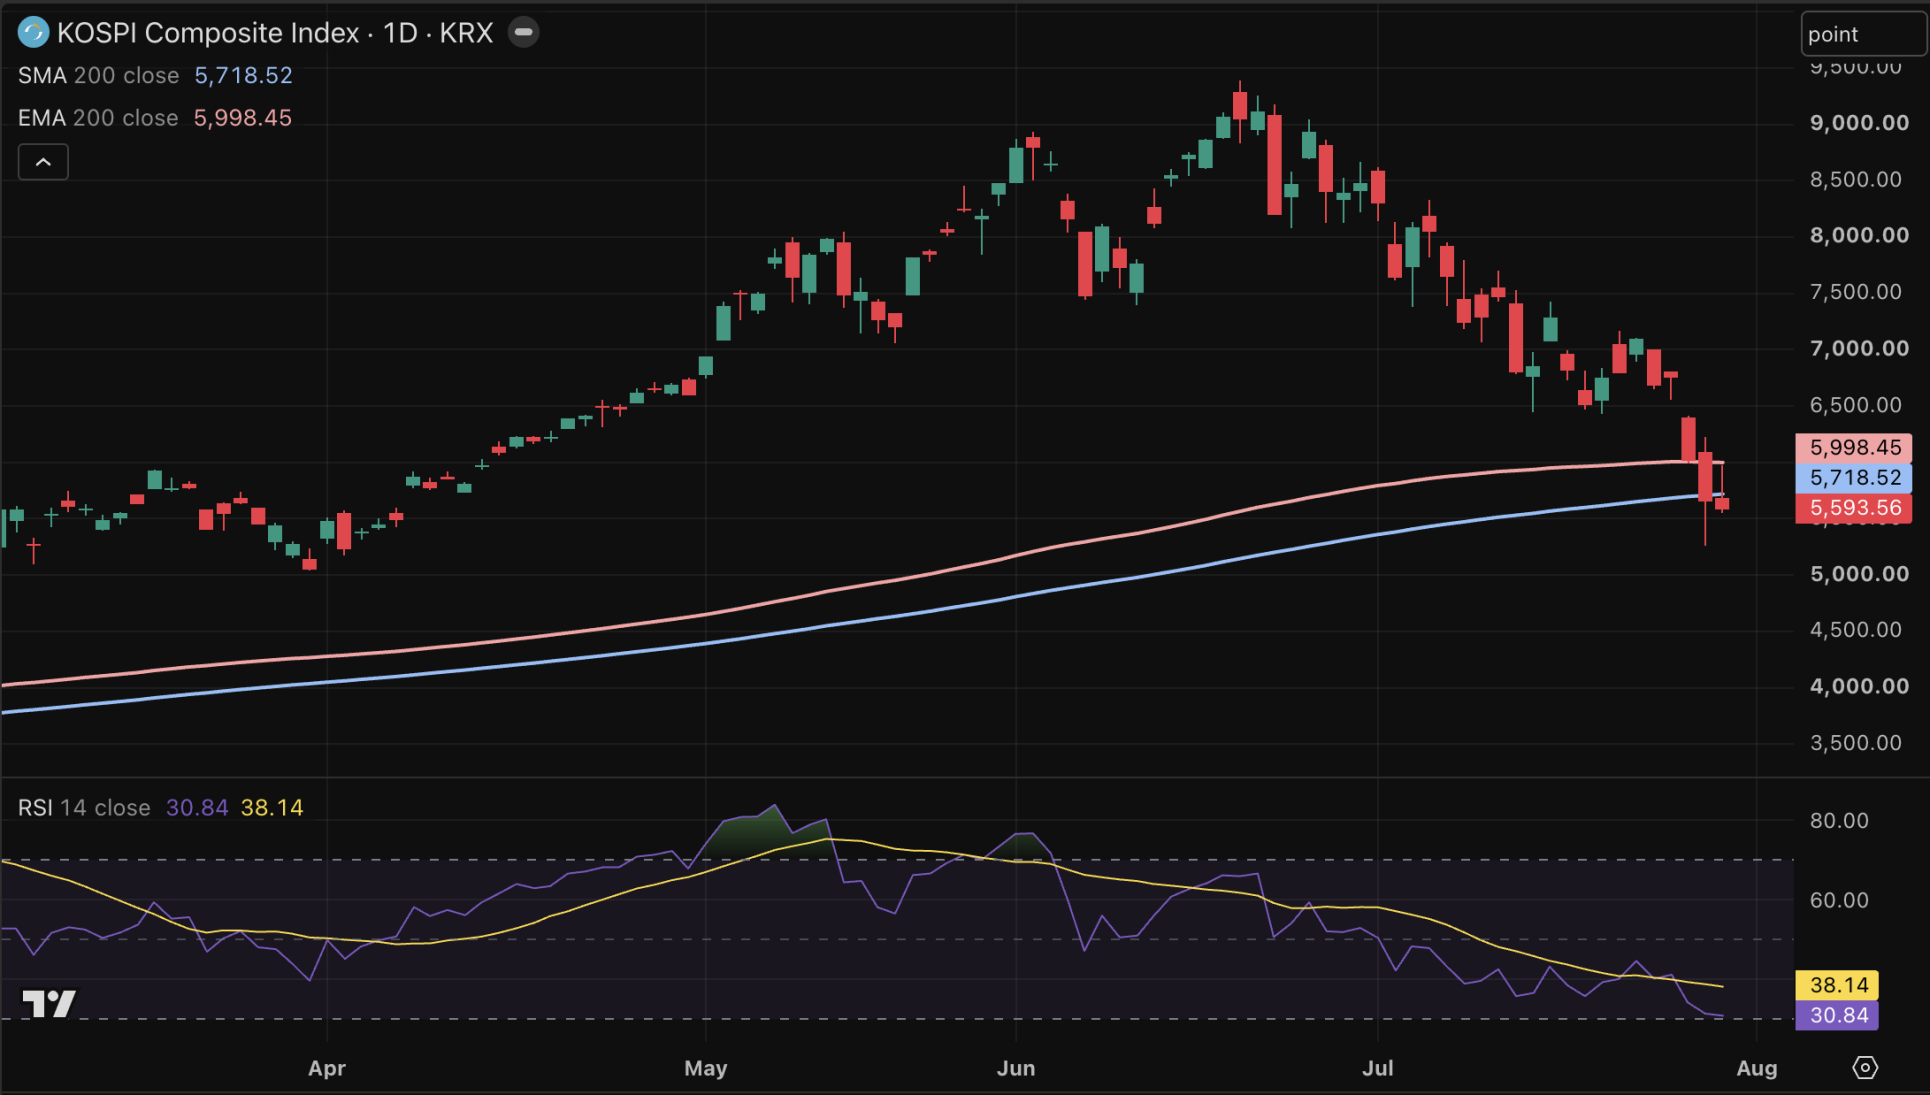
Task: Select the EMA 200 close indicator legend
Action: pos(98,118)
